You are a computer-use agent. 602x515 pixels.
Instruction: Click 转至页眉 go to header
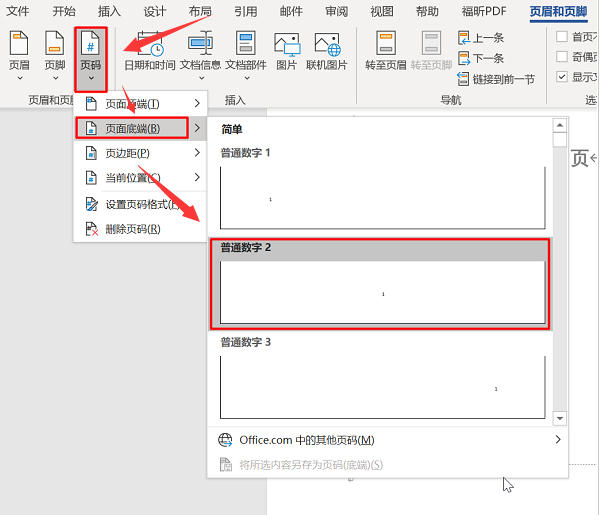385,51
